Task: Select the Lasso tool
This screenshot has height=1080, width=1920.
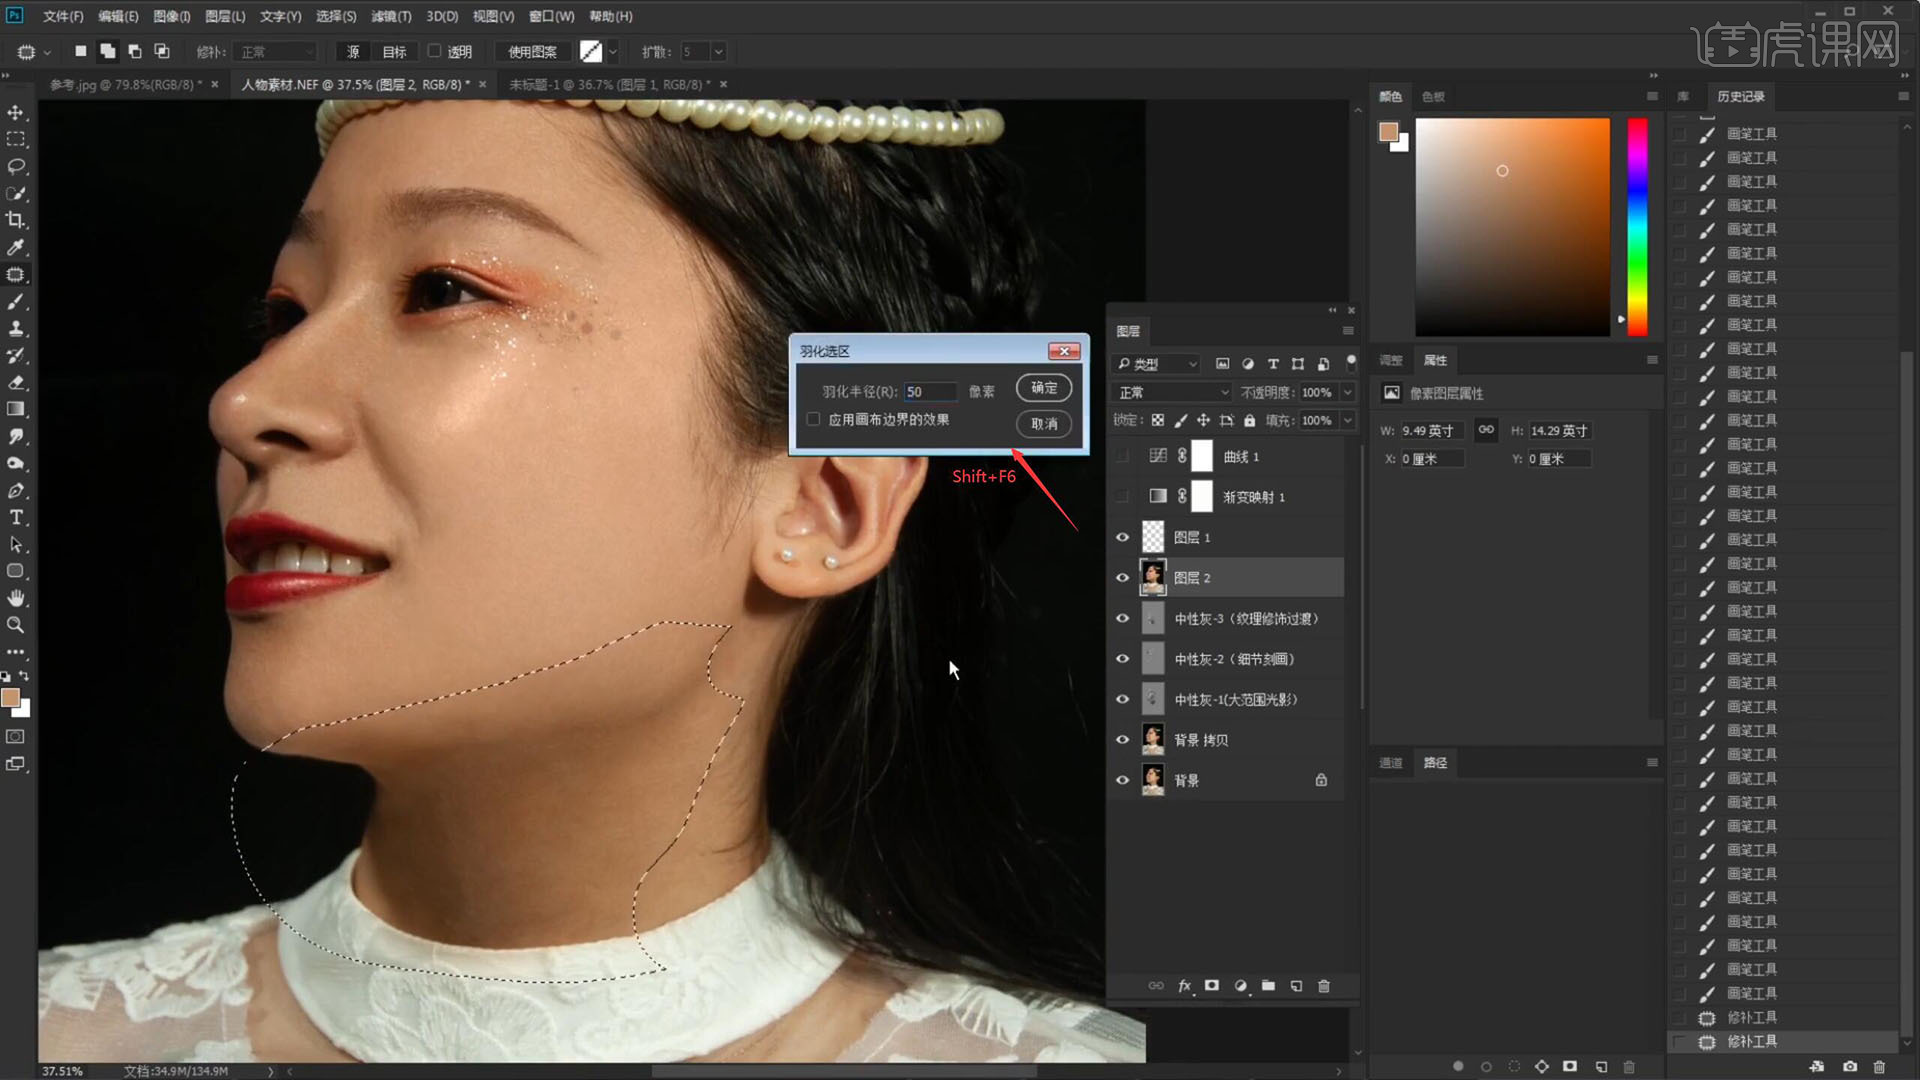Action: tap(16, 166)
